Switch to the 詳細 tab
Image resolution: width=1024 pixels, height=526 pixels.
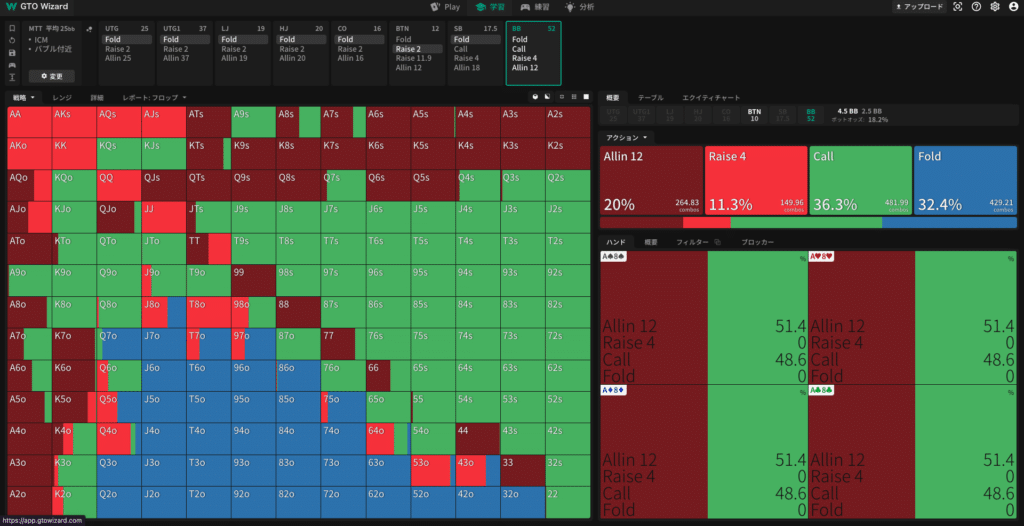(97, 97)
